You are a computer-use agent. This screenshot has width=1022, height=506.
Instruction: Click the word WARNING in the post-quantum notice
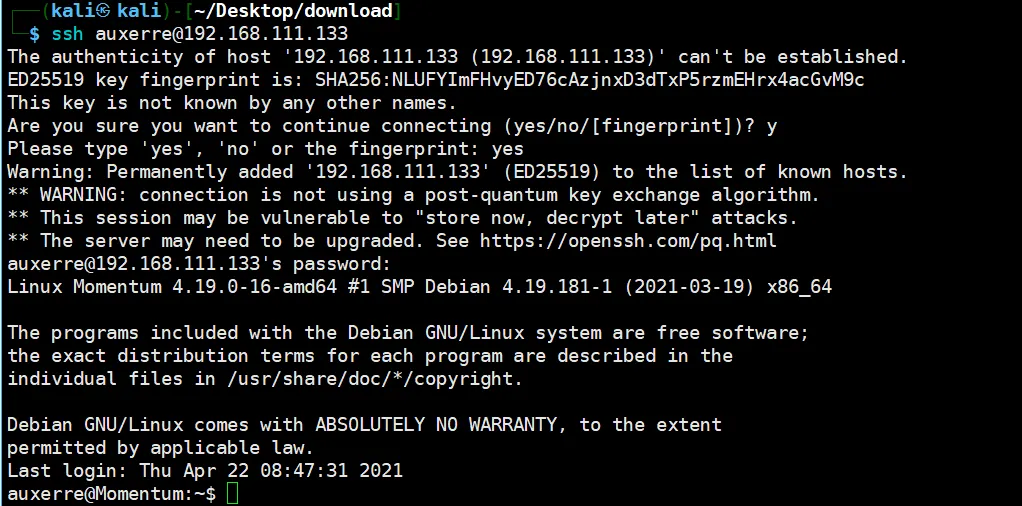coord(83,195)
